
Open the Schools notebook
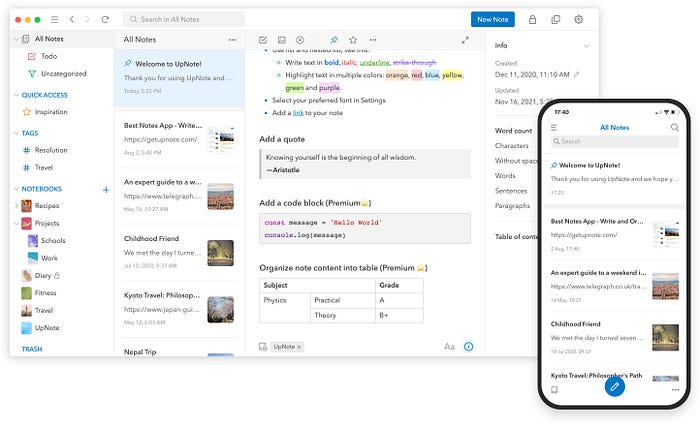coord(53,241)
